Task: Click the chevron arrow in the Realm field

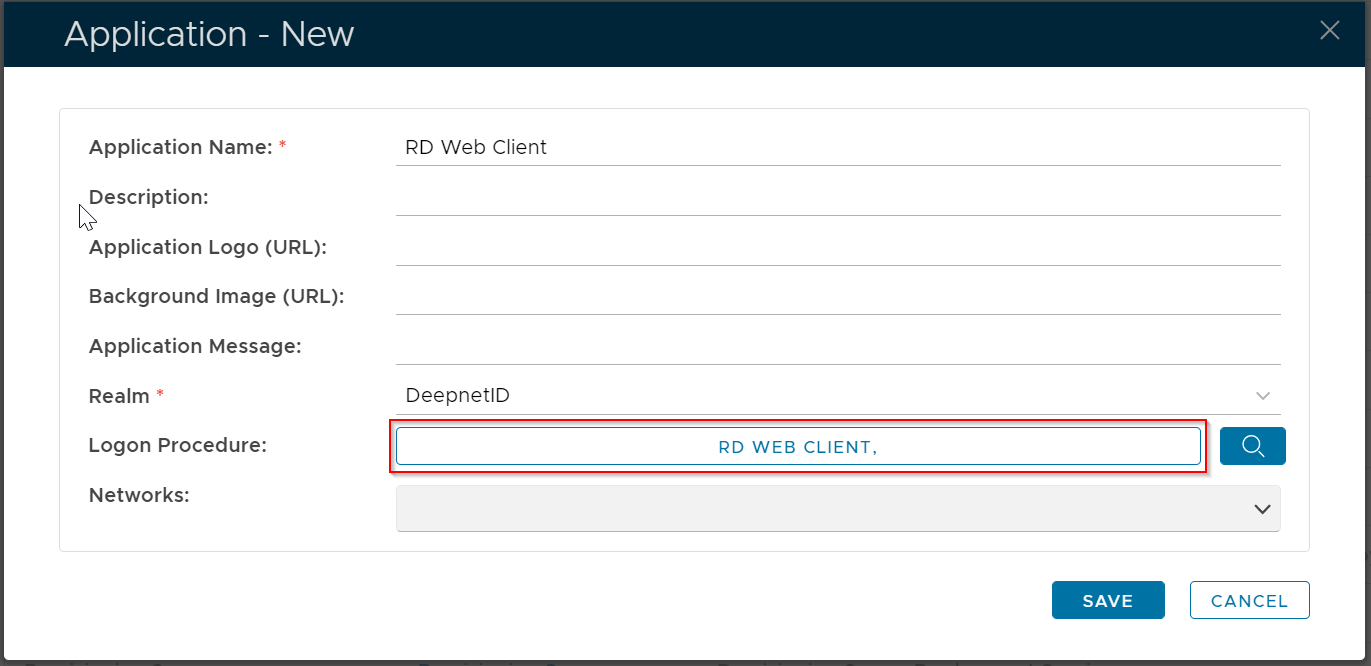Action: point(1263,396)
